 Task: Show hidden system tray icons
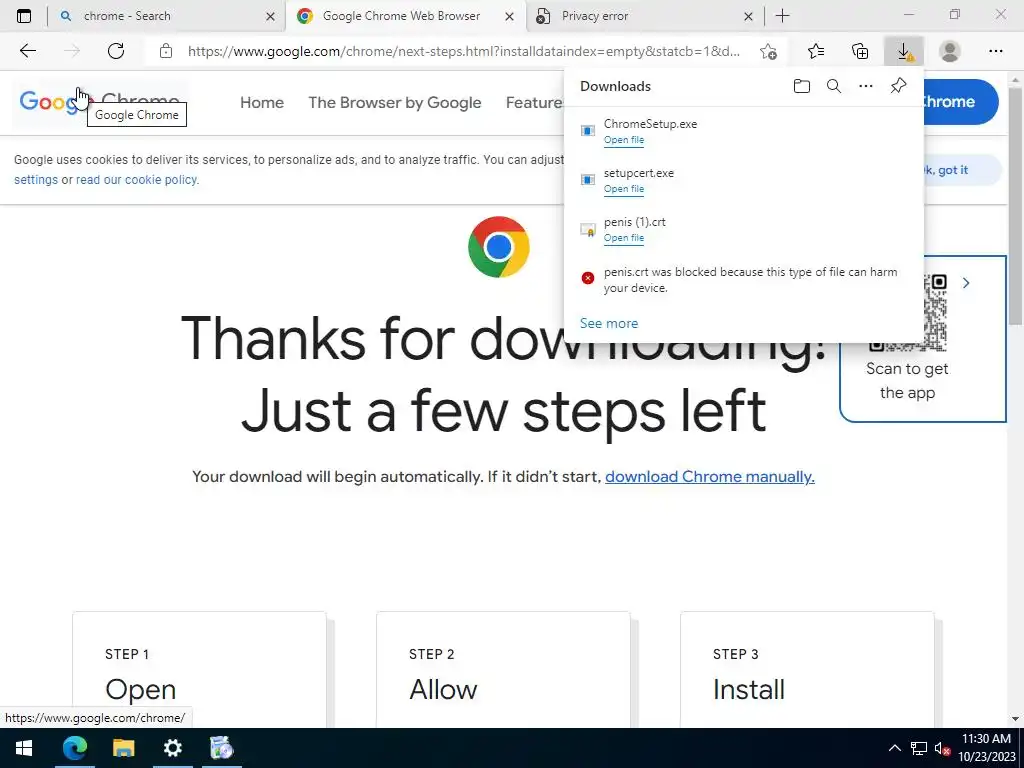click(895, 748)
